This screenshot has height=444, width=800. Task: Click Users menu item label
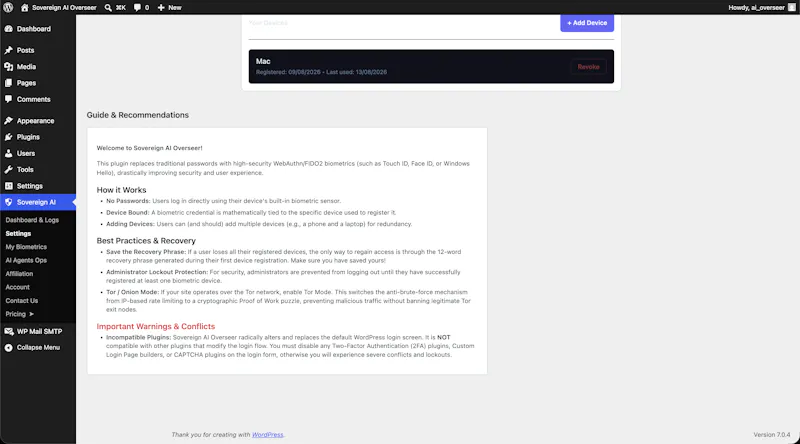click(26, 153)
